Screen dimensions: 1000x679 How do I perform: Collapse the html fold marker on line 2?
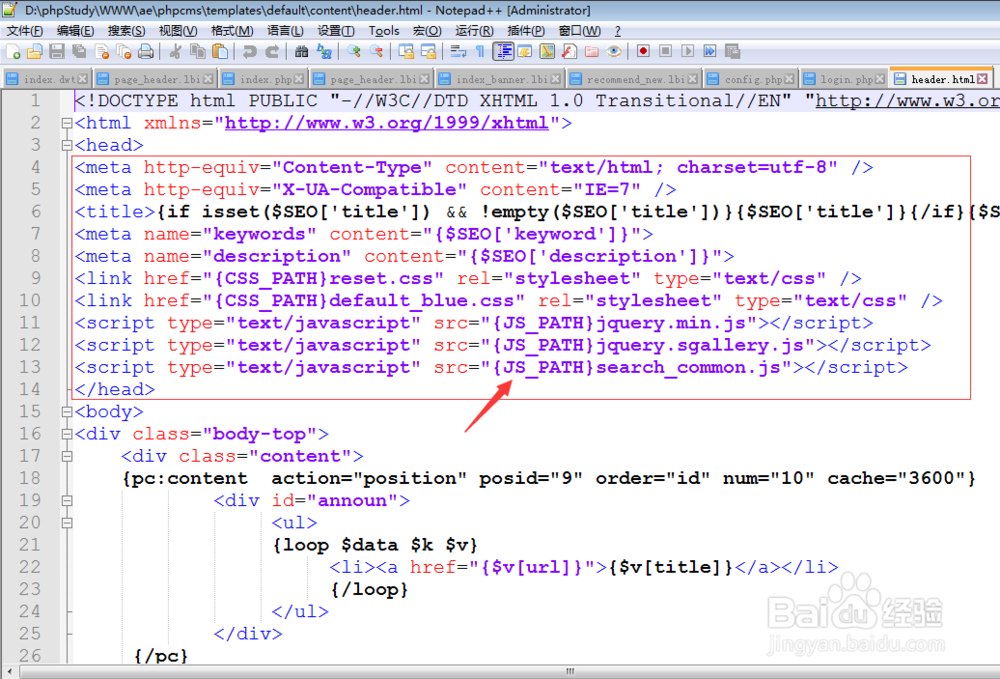pos(66,123)
